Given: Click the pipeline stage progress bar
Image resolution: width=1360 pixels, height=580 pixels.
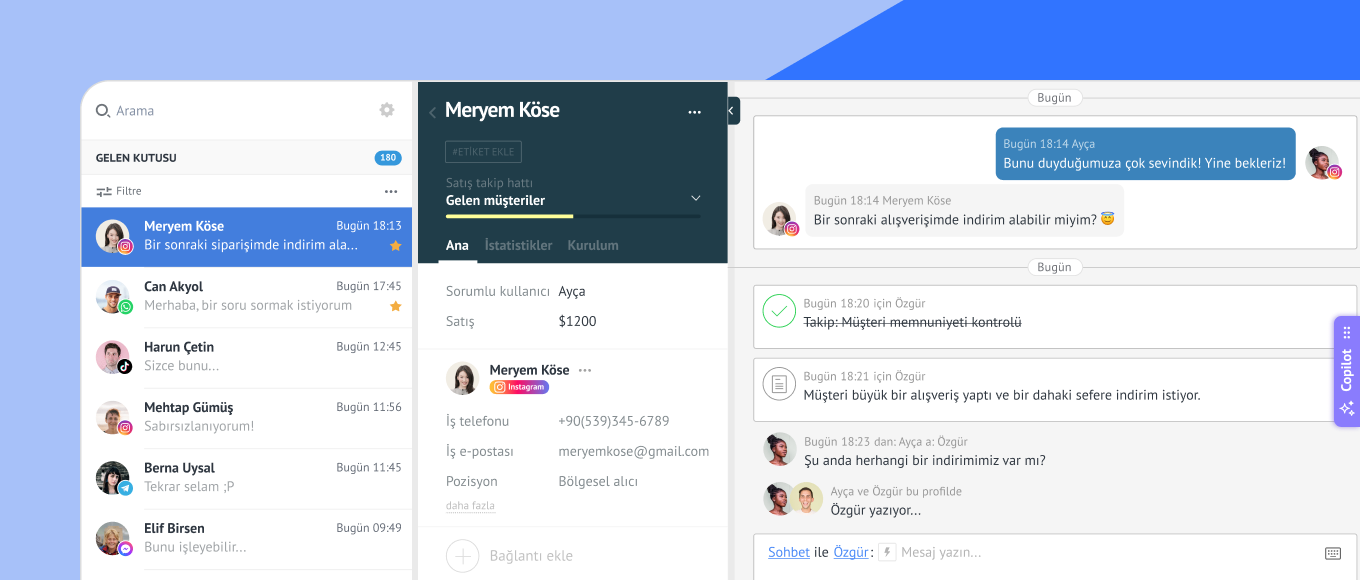Looking at the screenshot, I should (x=573, y=216).
